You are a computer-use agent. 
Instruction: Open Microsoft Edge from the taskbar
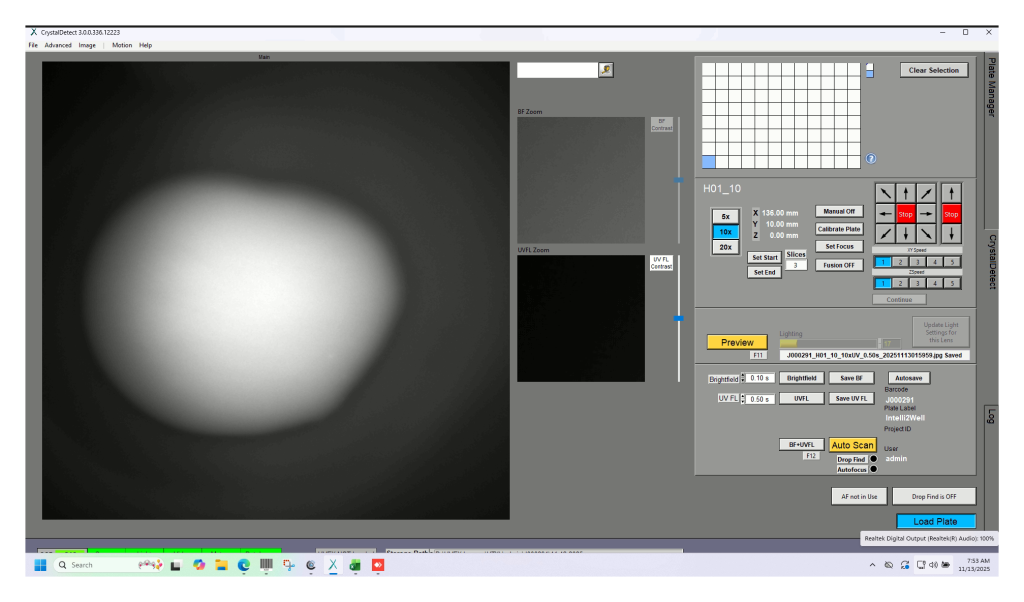(x=243, y=565)
